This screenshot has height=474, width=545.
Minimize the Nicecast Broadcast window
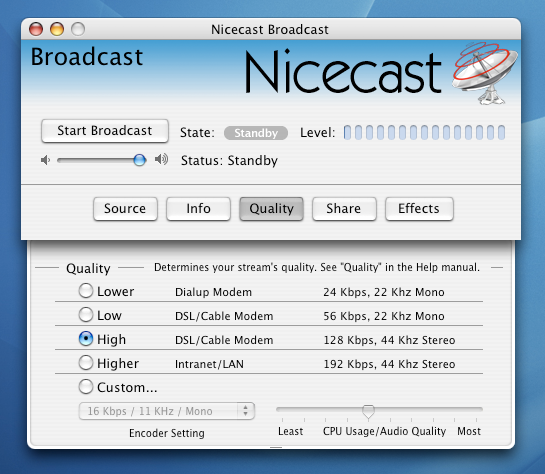(57, 29)
